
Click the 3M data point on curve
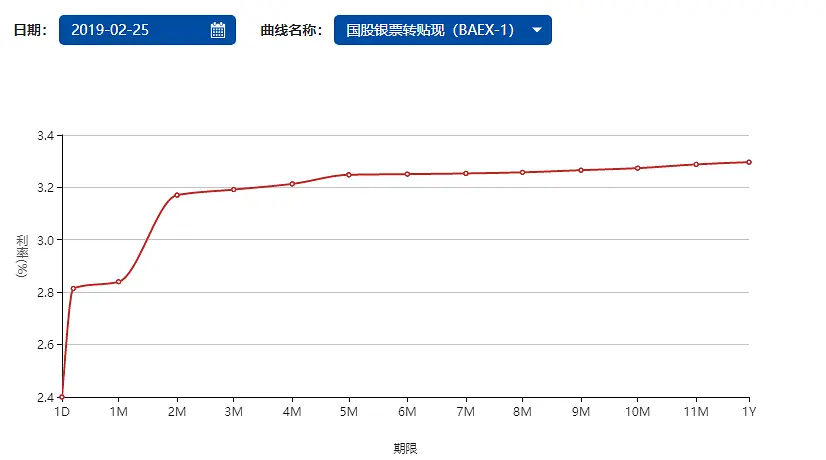[233, 190]
